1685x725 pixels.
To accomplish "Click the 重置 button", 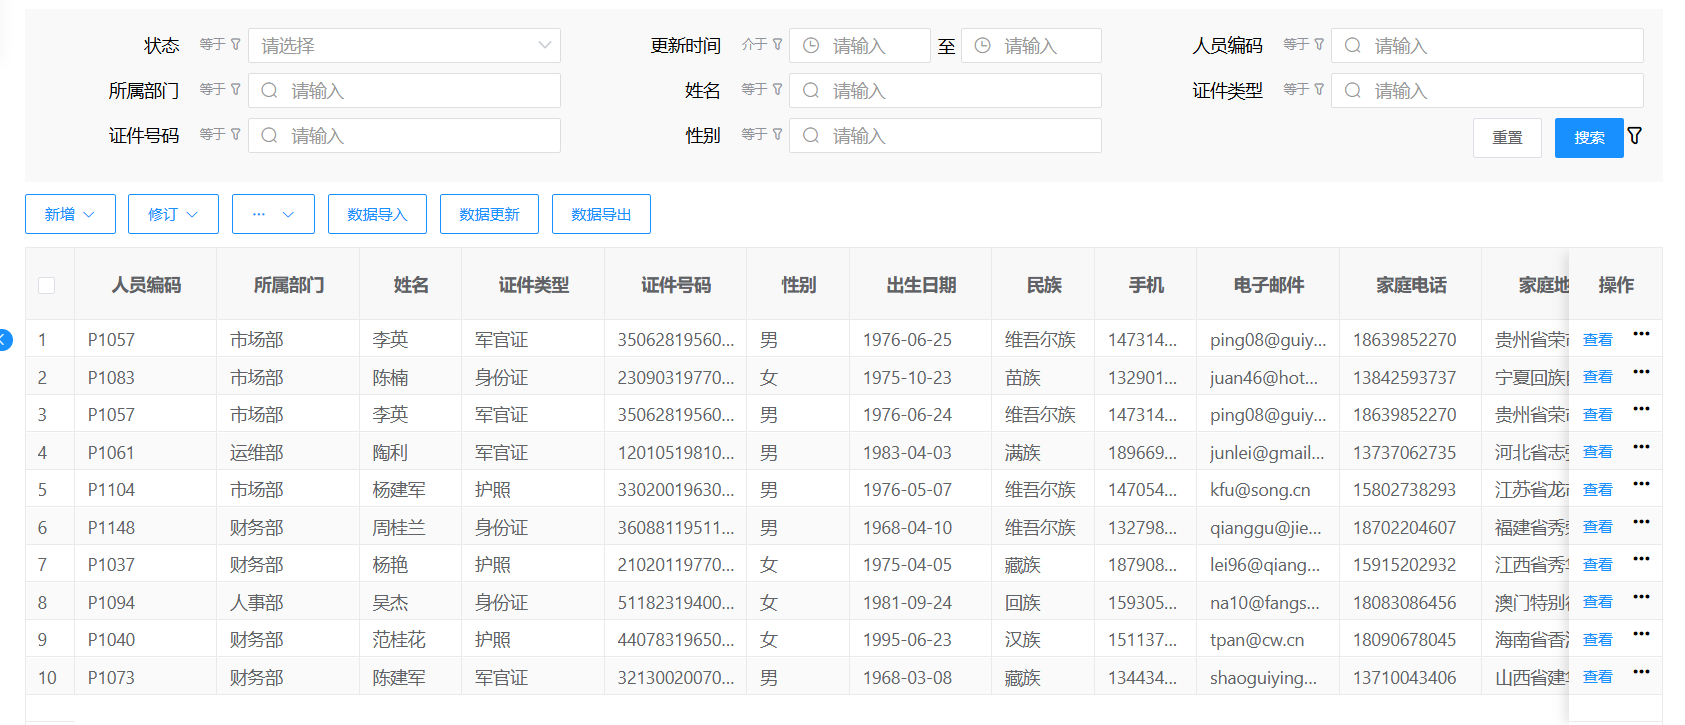I will pyautogui.click(x=1507, y=138).
